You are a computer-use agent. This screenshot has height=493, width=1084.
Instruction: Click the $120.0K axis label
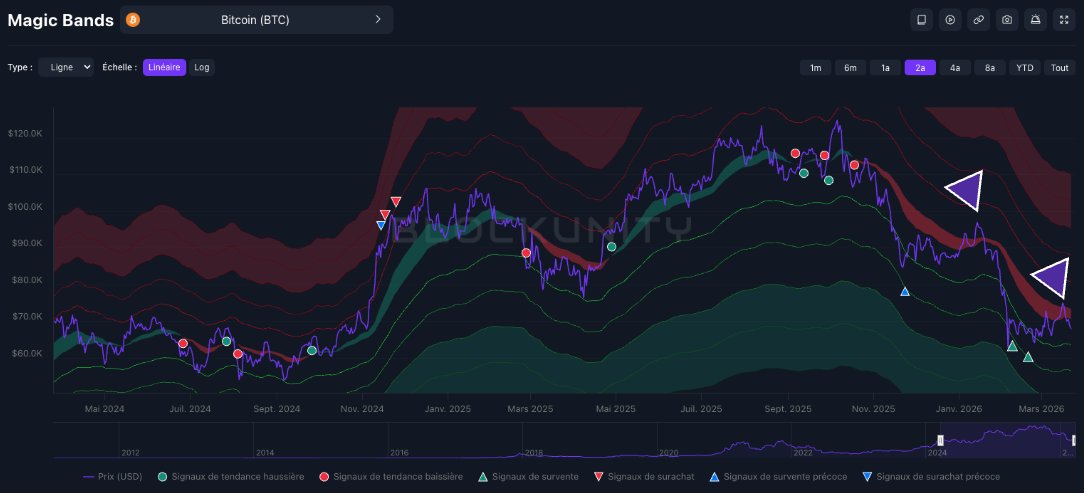(x=25, y=133)
